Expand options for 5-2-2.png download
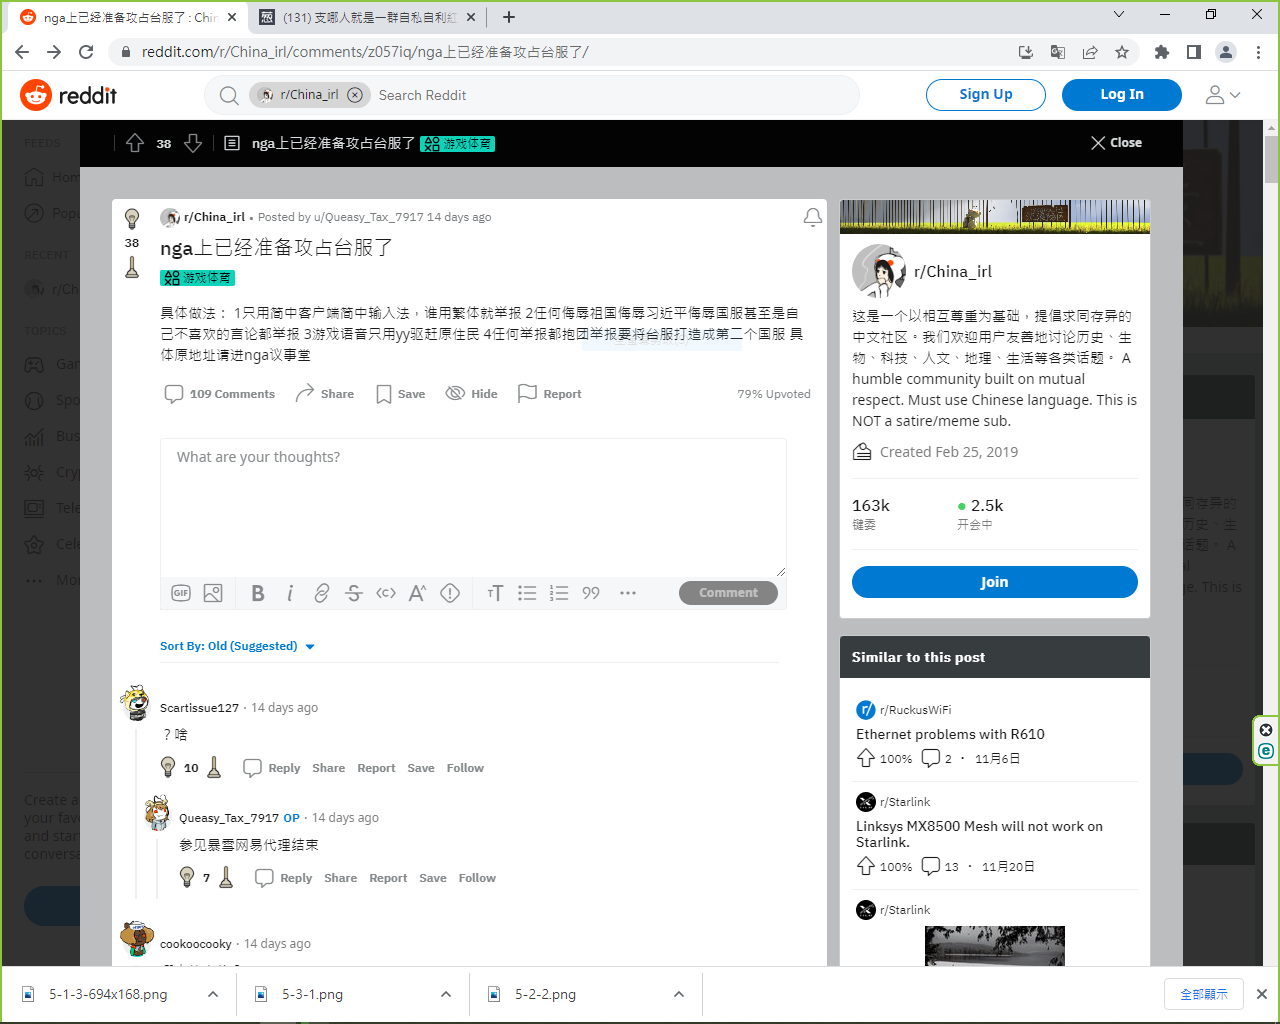The height and width of the screenshot is (1024, 1280). coord(679,994)
